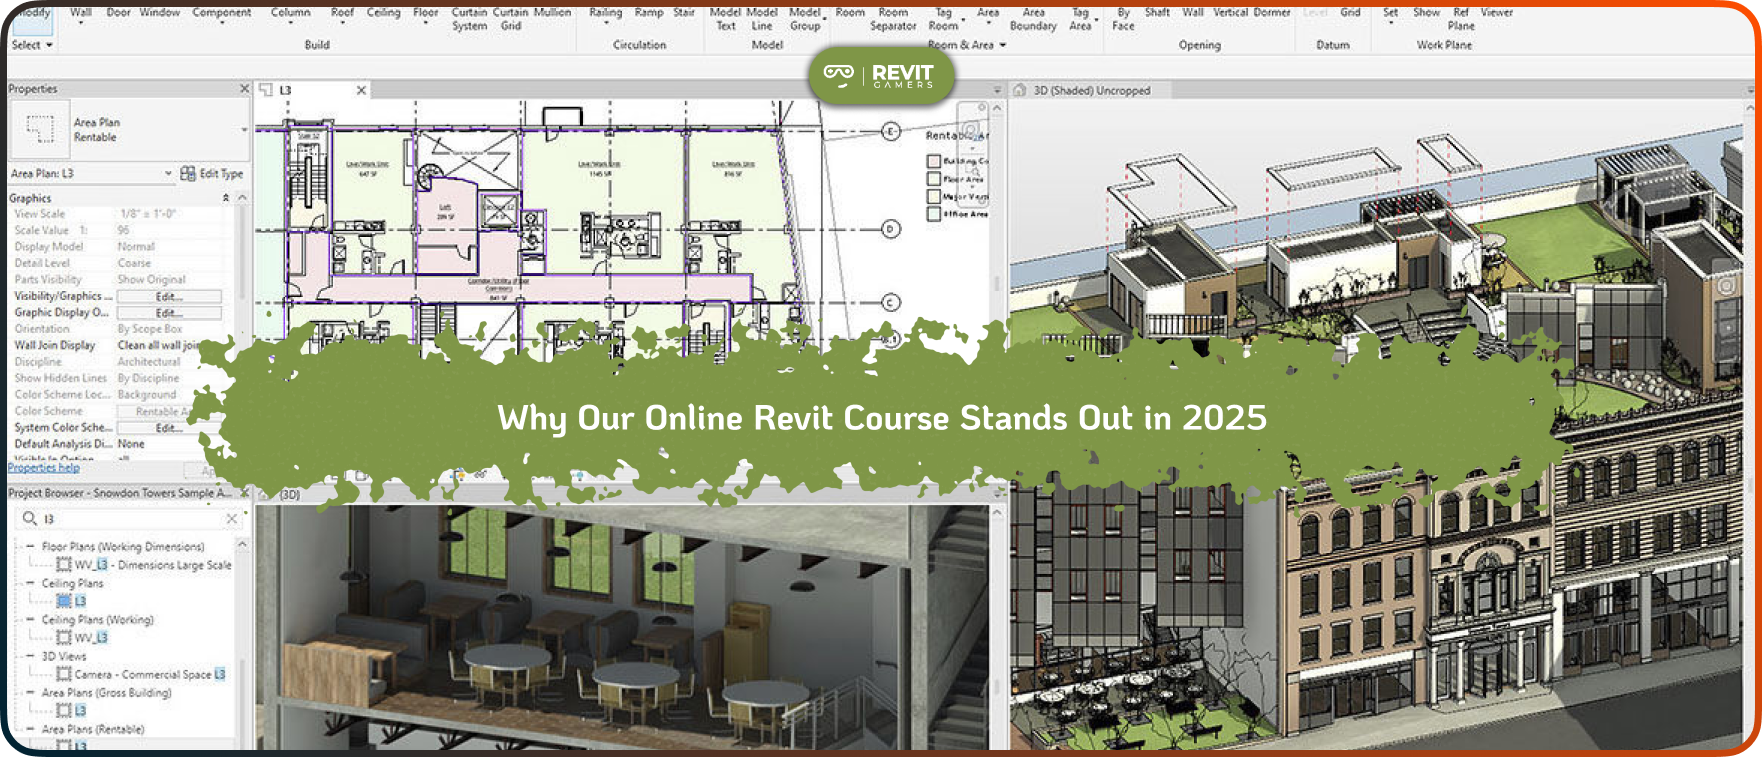The height and width of the screenshot is (758, 1763).
Task: Choose the By Face opening tool
Action: [1123, 19]
